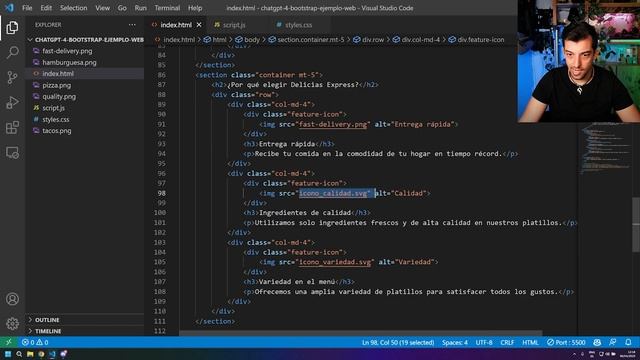Open the Selection menu
Viewport: 640px width, 360px height.
tap(73, 8)
